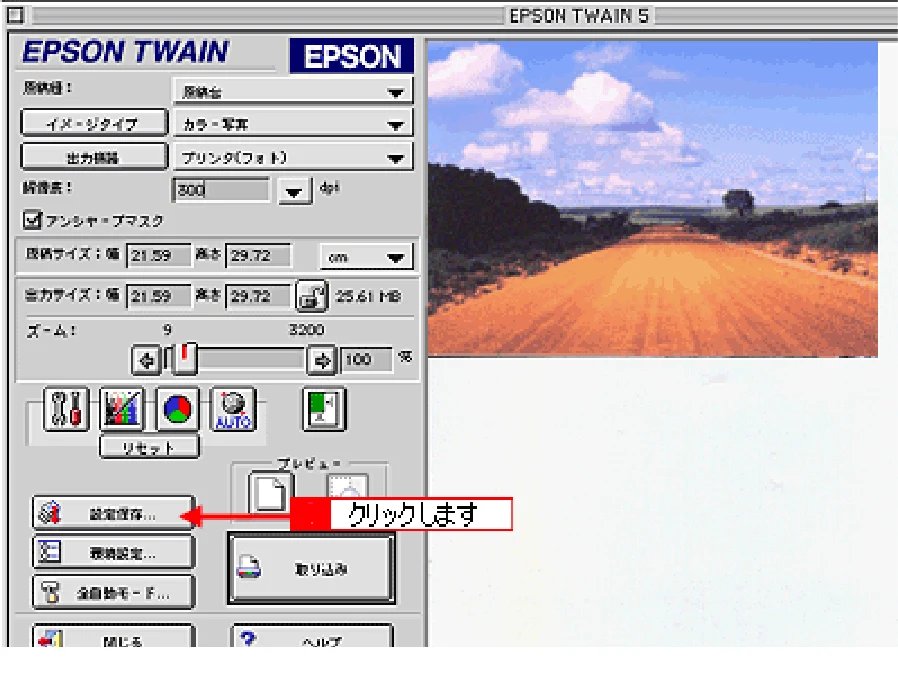Viewport: 898px width, 673px height.
Task: Click the window close box in title bar
Action: [x=15, y=15]
